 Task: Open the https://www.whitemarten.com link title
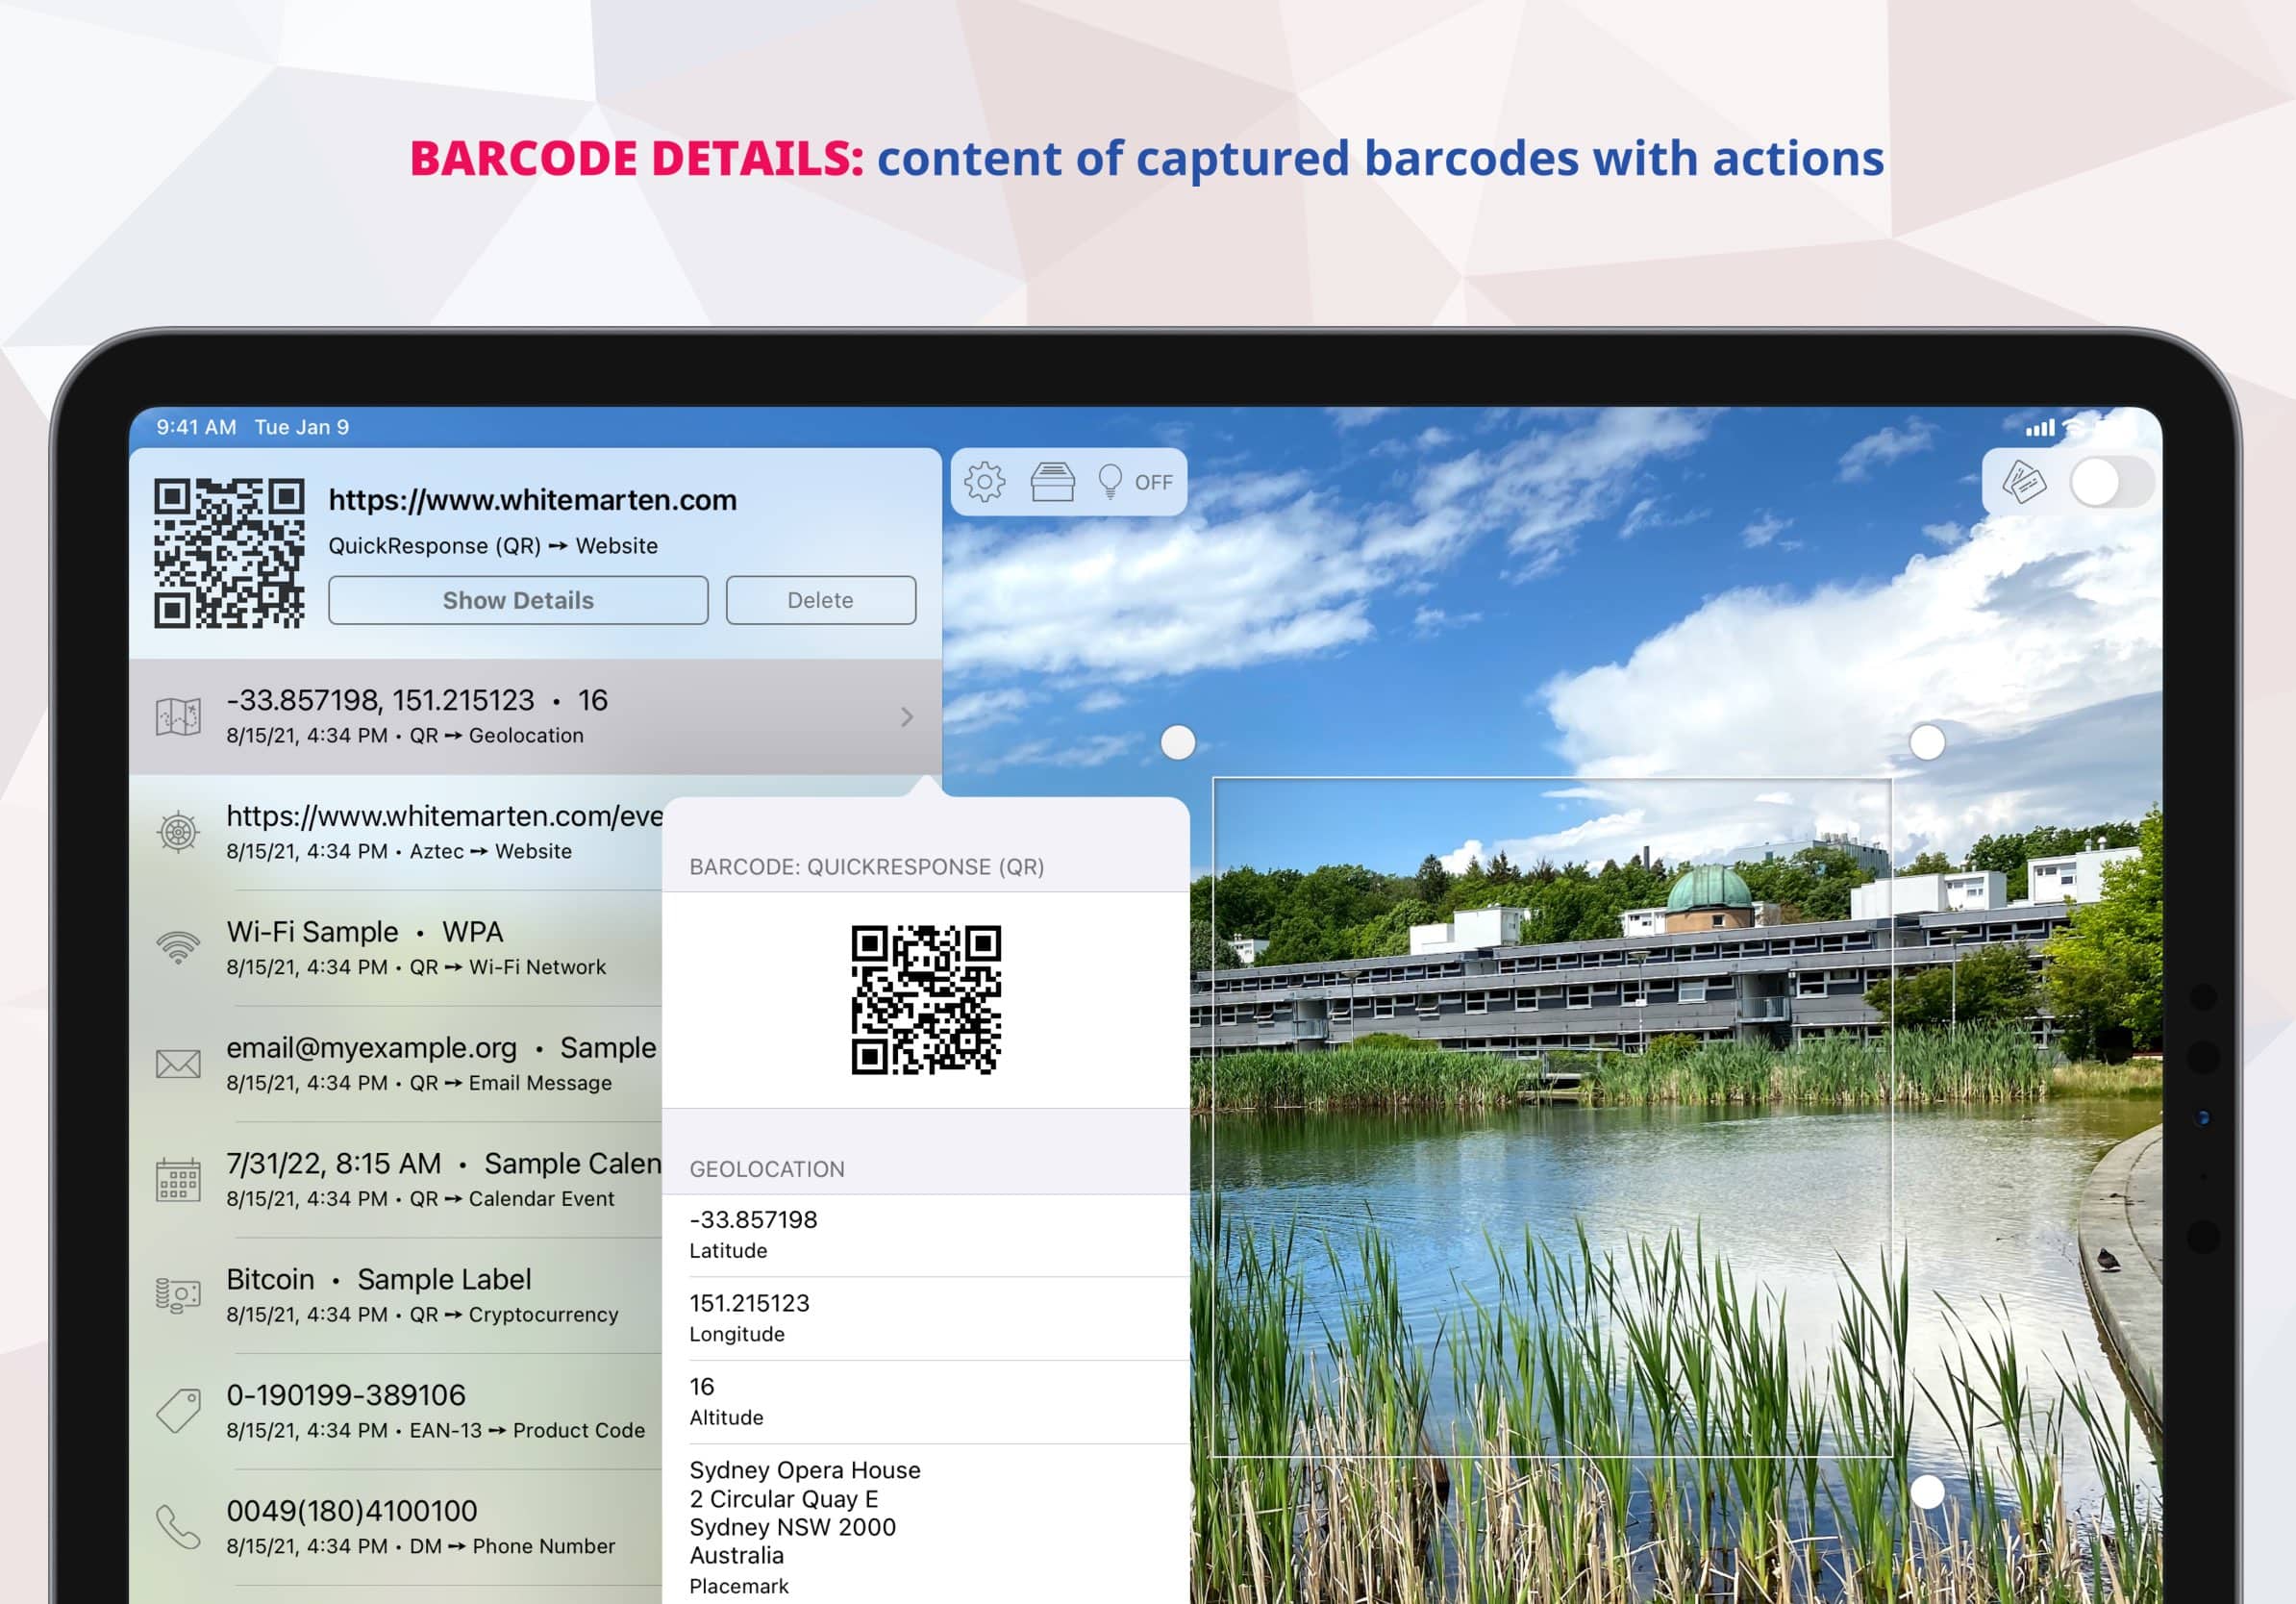pos(532,499)
